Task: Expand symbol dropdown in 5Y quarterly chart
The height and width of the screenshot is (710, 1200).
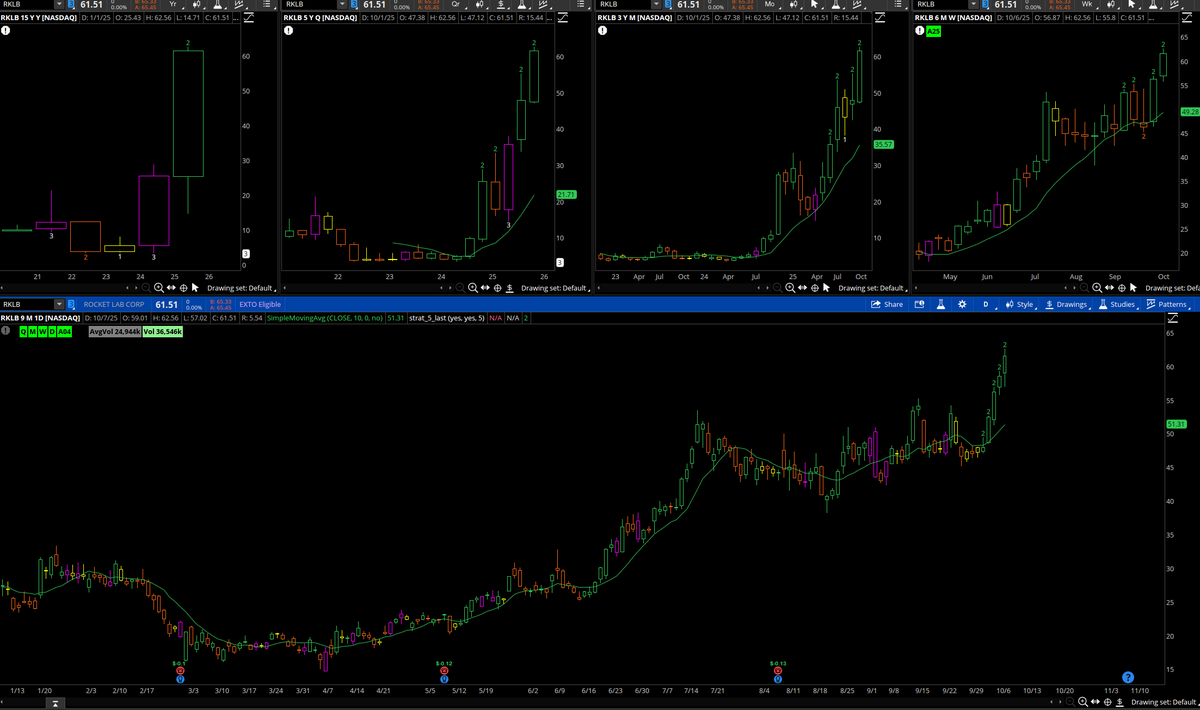Action: 343,4
